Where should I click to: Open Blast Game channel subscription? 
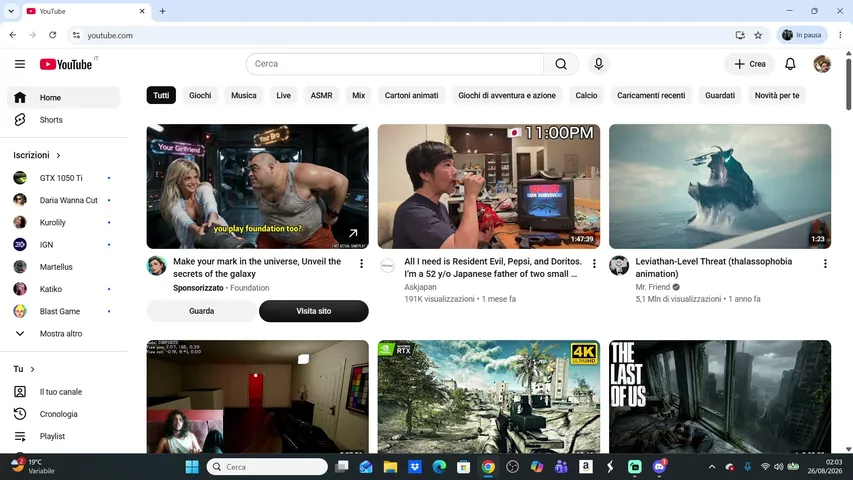pos(64,311)
